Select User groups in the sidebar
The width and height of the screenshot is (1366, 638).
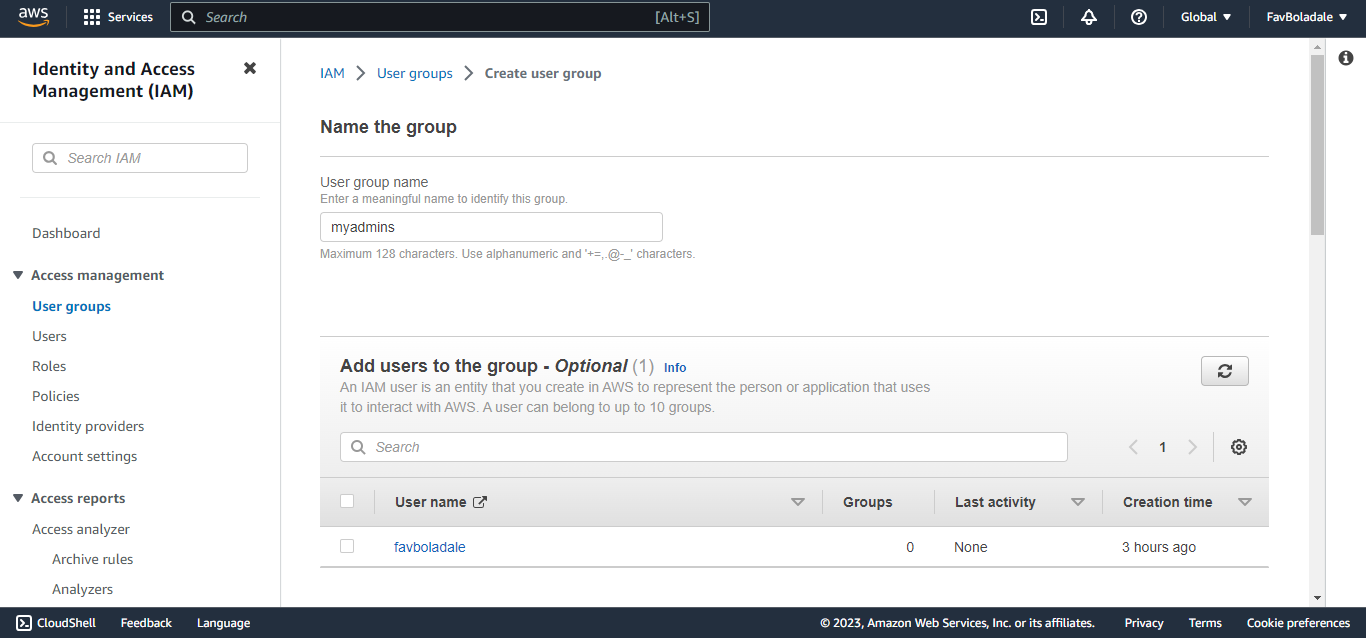71,306
